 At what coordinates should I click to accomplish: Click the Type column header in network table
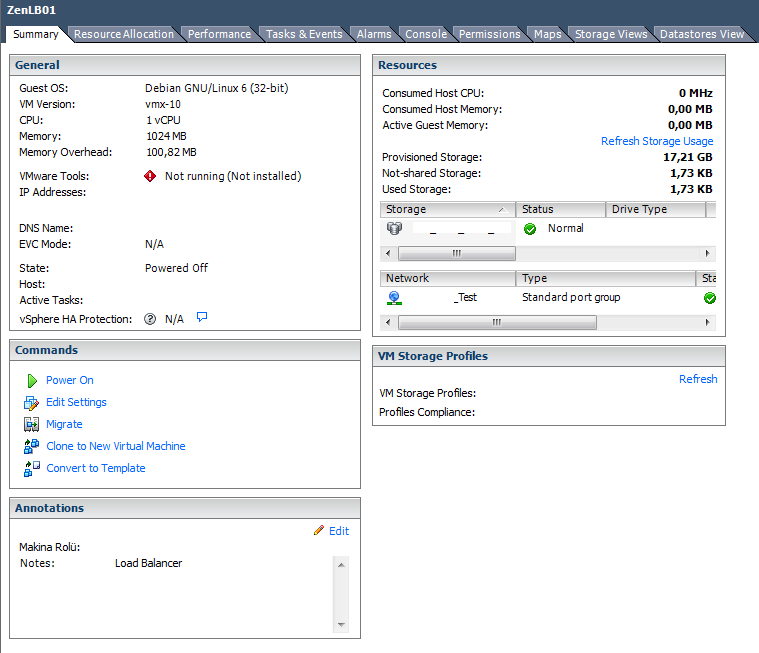coord(606,278)
